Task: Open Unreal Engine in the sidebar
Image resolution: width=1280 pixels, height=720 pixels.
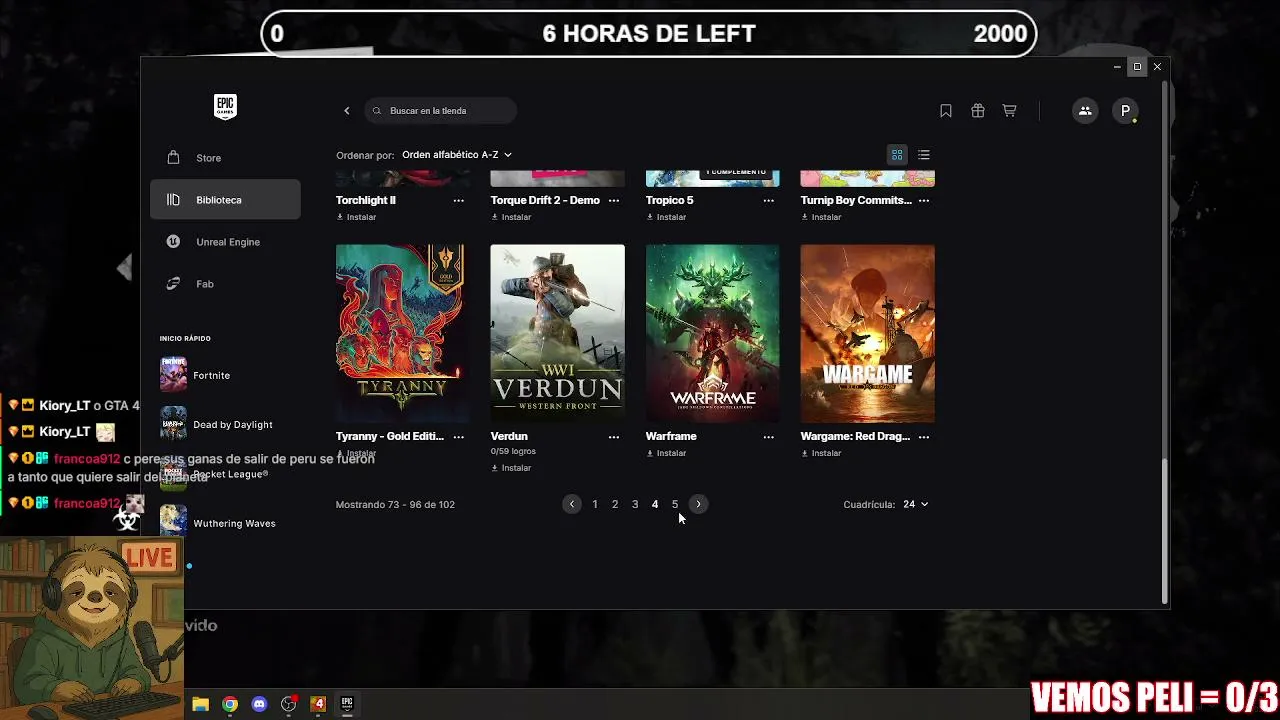Action: (225, 242)
